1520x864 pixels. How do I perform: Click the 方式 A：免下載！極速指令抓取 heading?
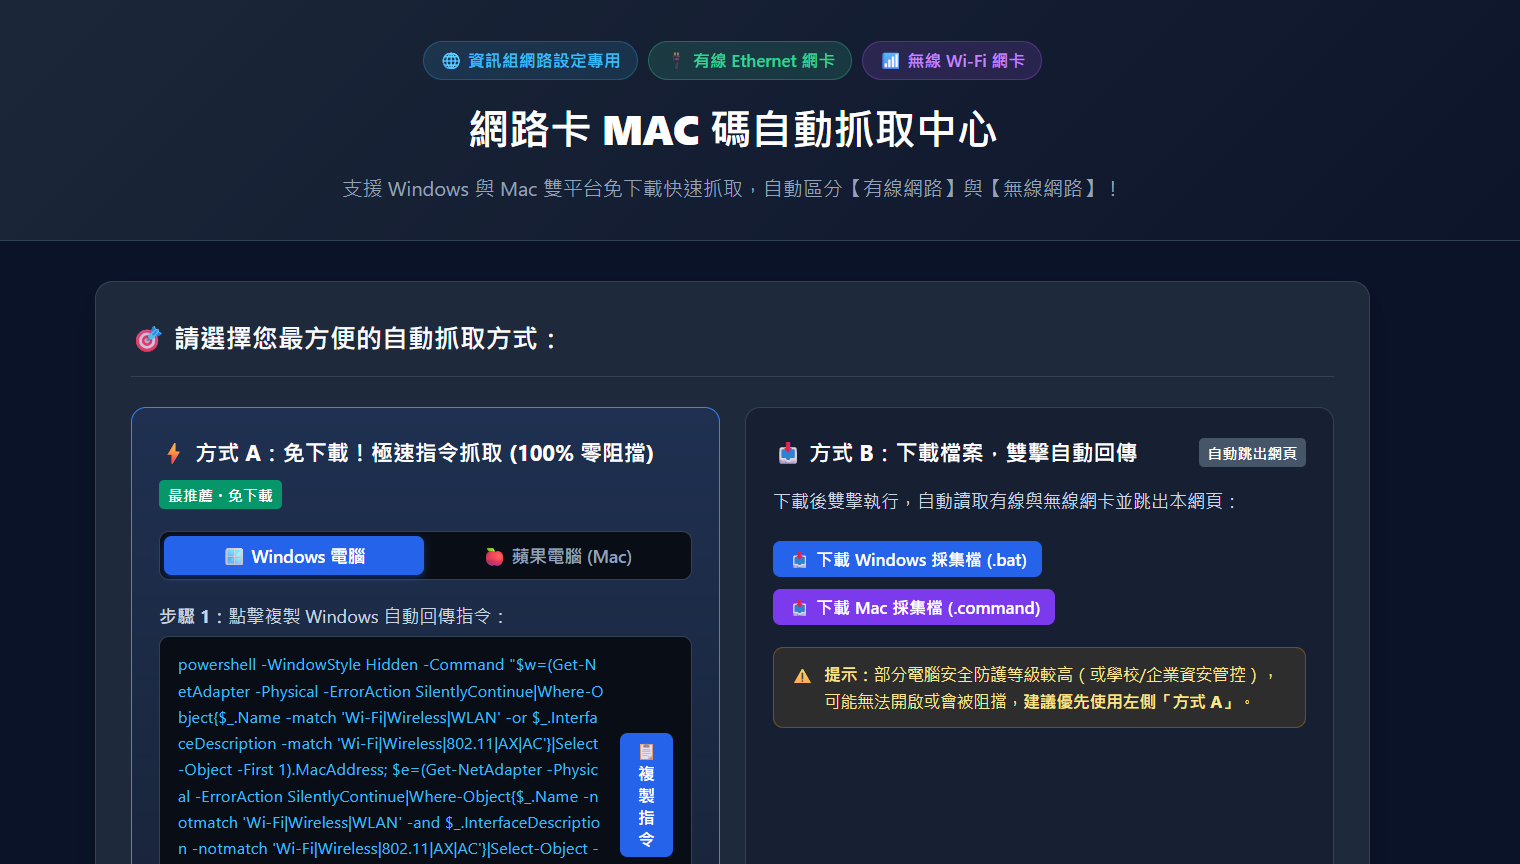[424, 453]
